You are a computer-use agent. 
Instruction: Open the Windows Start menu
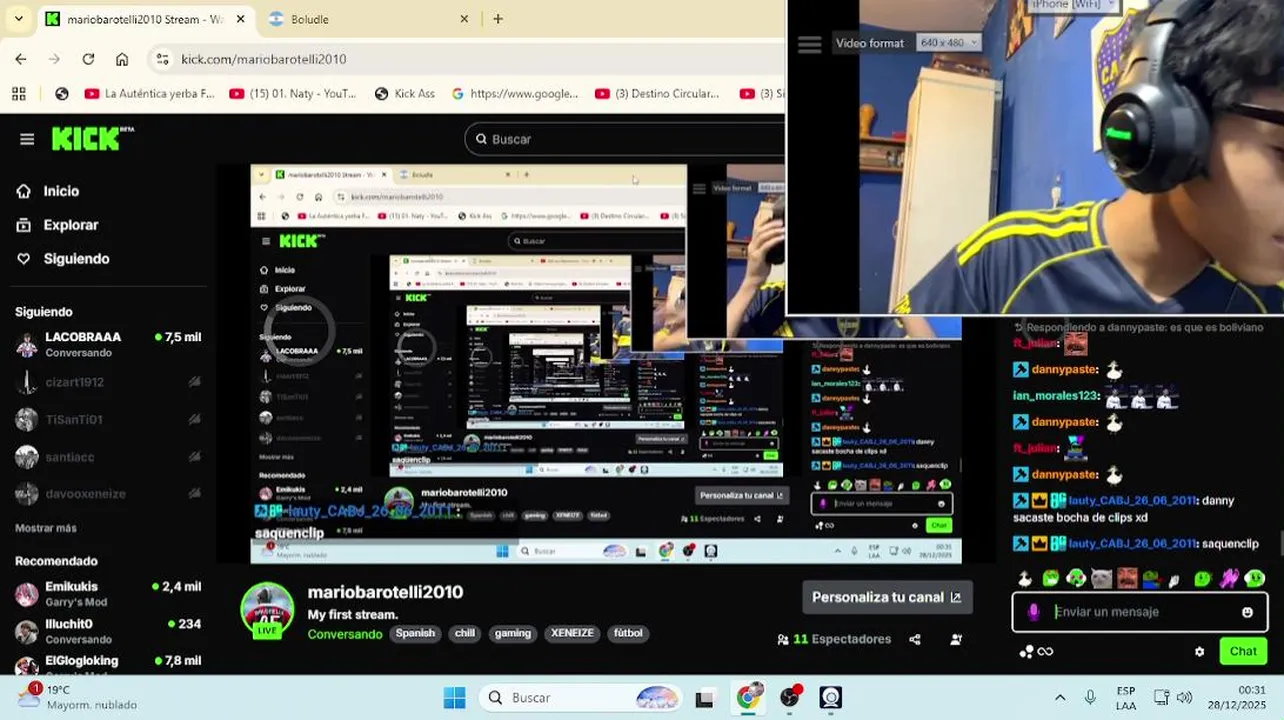pyautogui.click(x=454, y=698)
